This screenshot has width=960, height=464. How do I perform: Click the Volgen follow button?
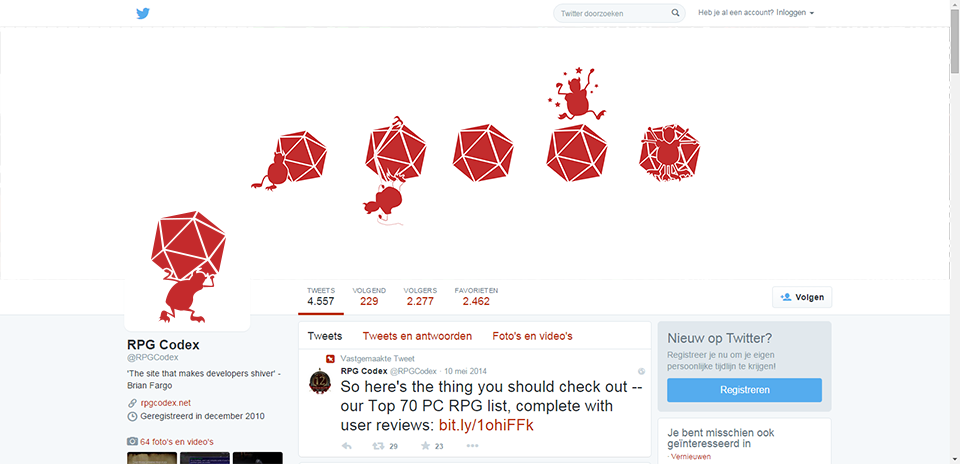(802, 297)
